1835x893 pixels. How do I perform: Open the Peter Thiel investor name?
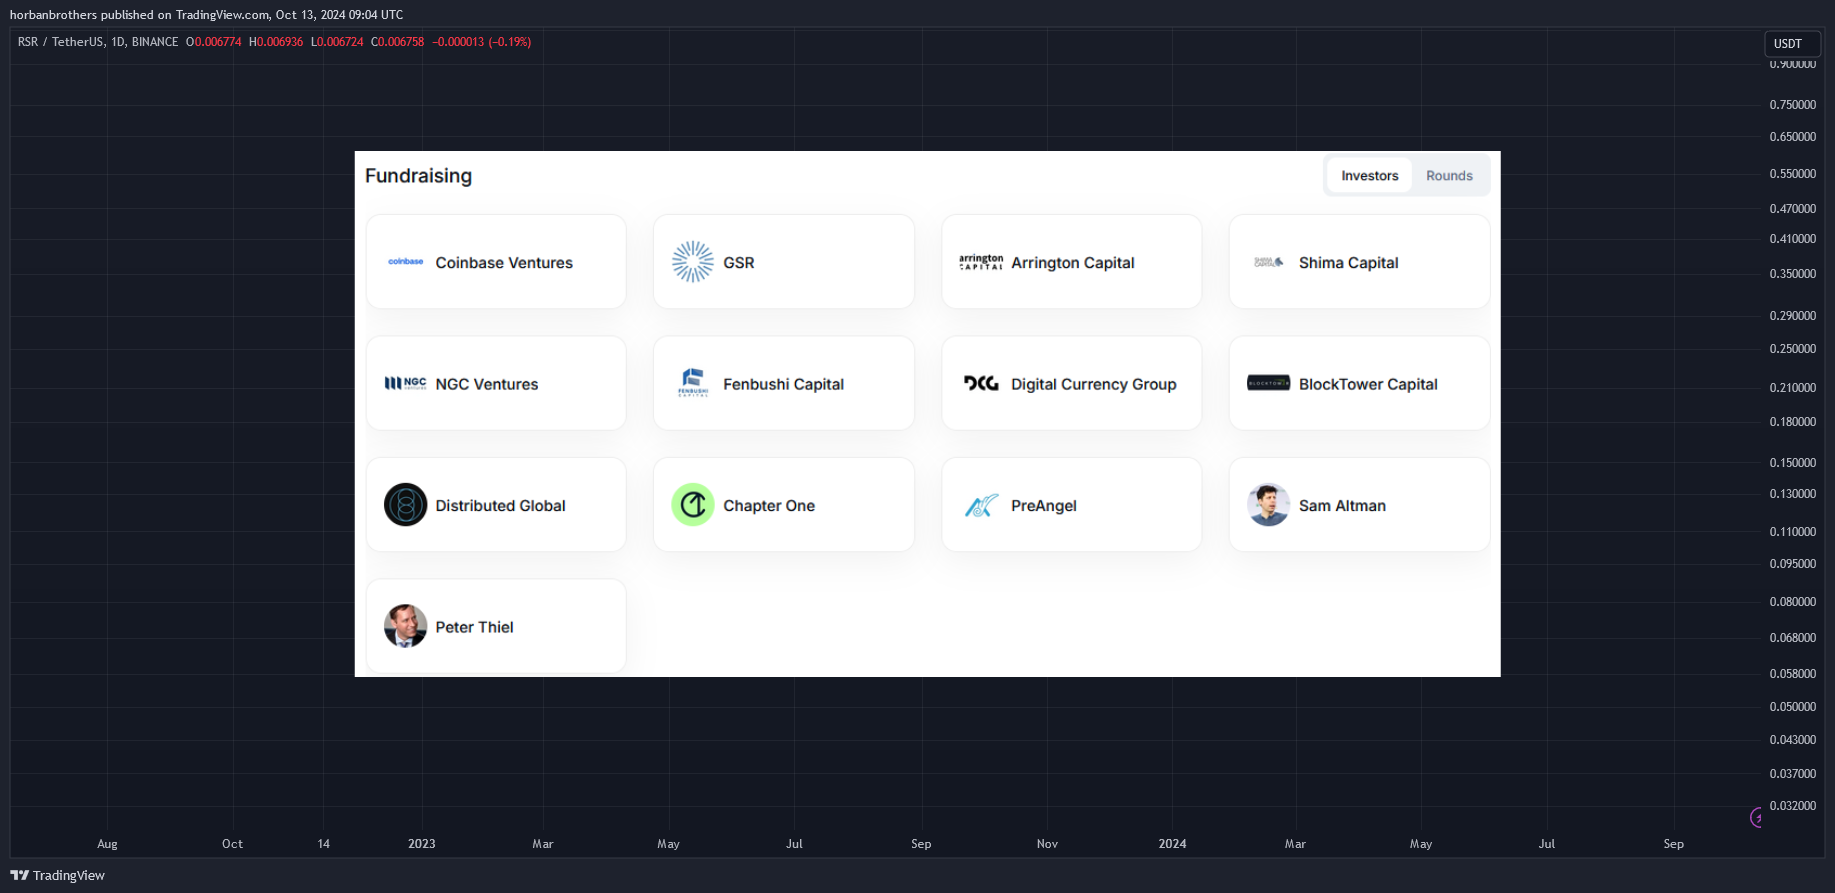coord(474,626)
